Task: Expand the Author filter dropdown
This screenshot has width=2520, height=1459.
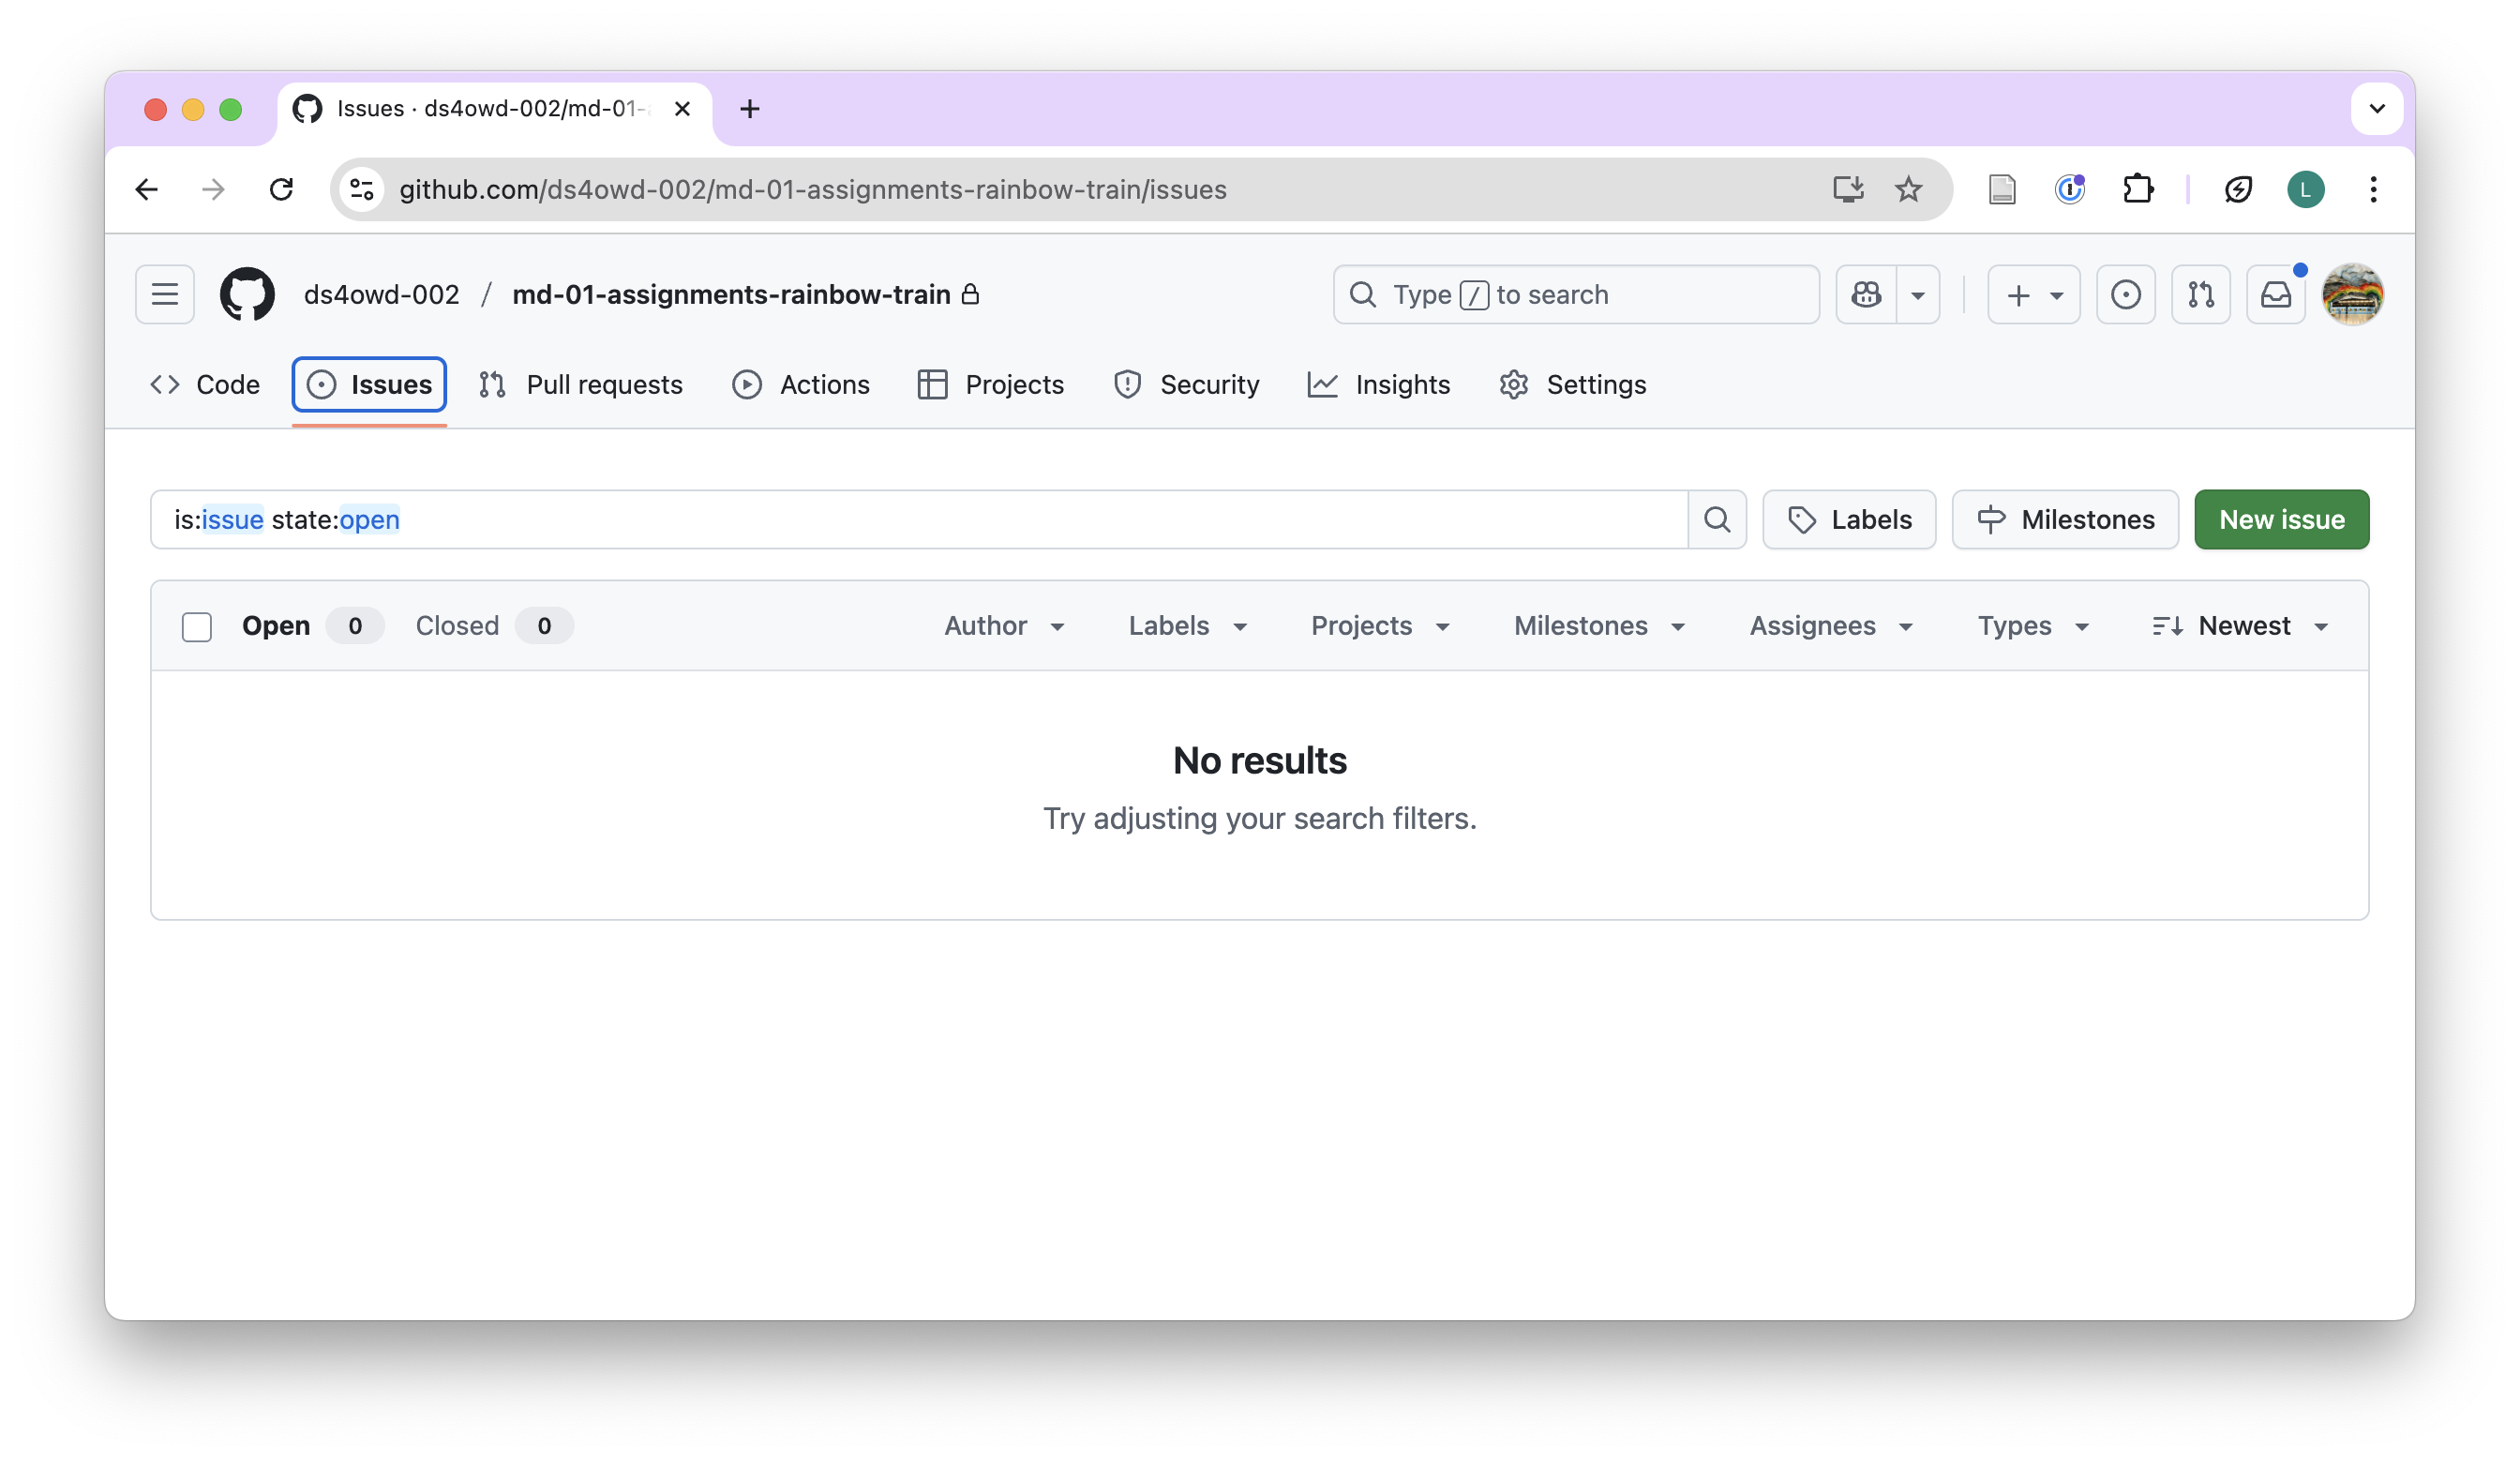Action: tap(1004, 626)
